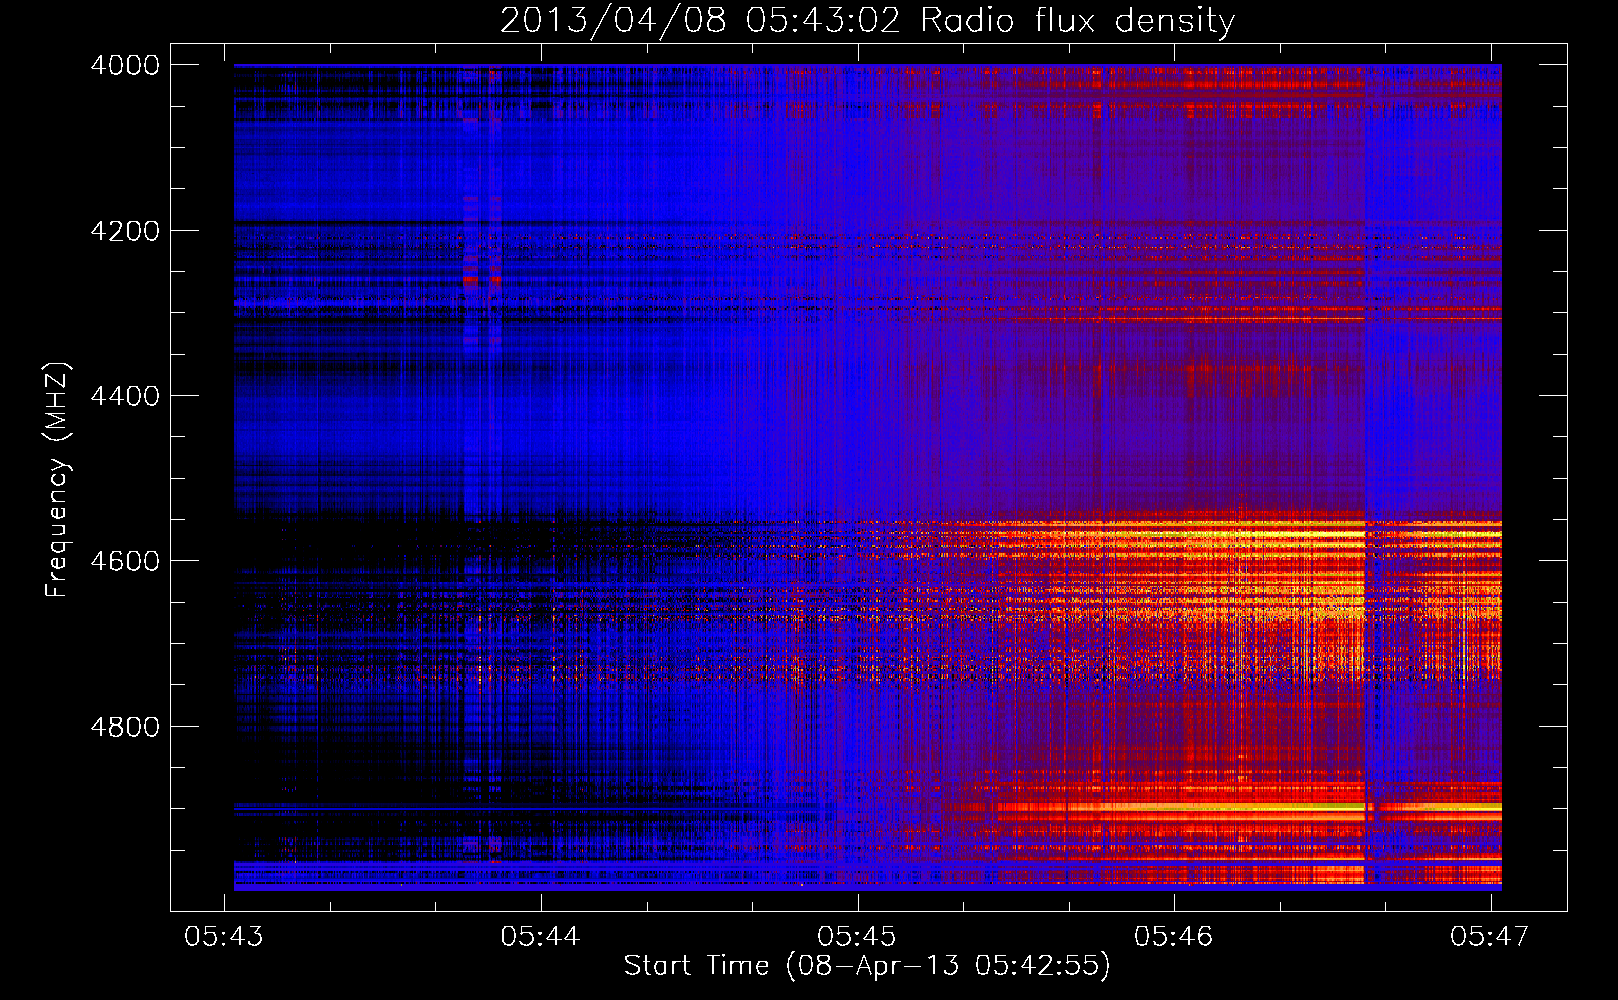
Task: Click the 4800 frequency tick label
Action: coord(125,727)
